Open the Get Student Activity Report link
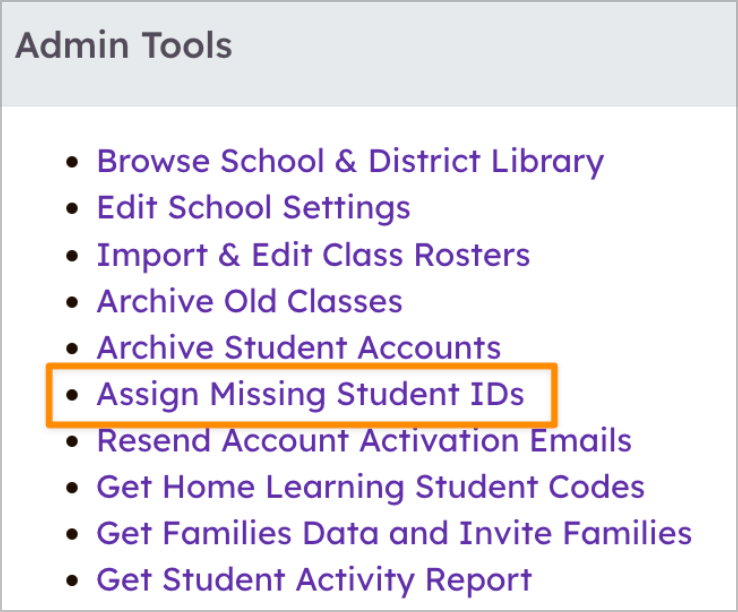The height and width of the screenshot is (612, 738). coord(314,579)
